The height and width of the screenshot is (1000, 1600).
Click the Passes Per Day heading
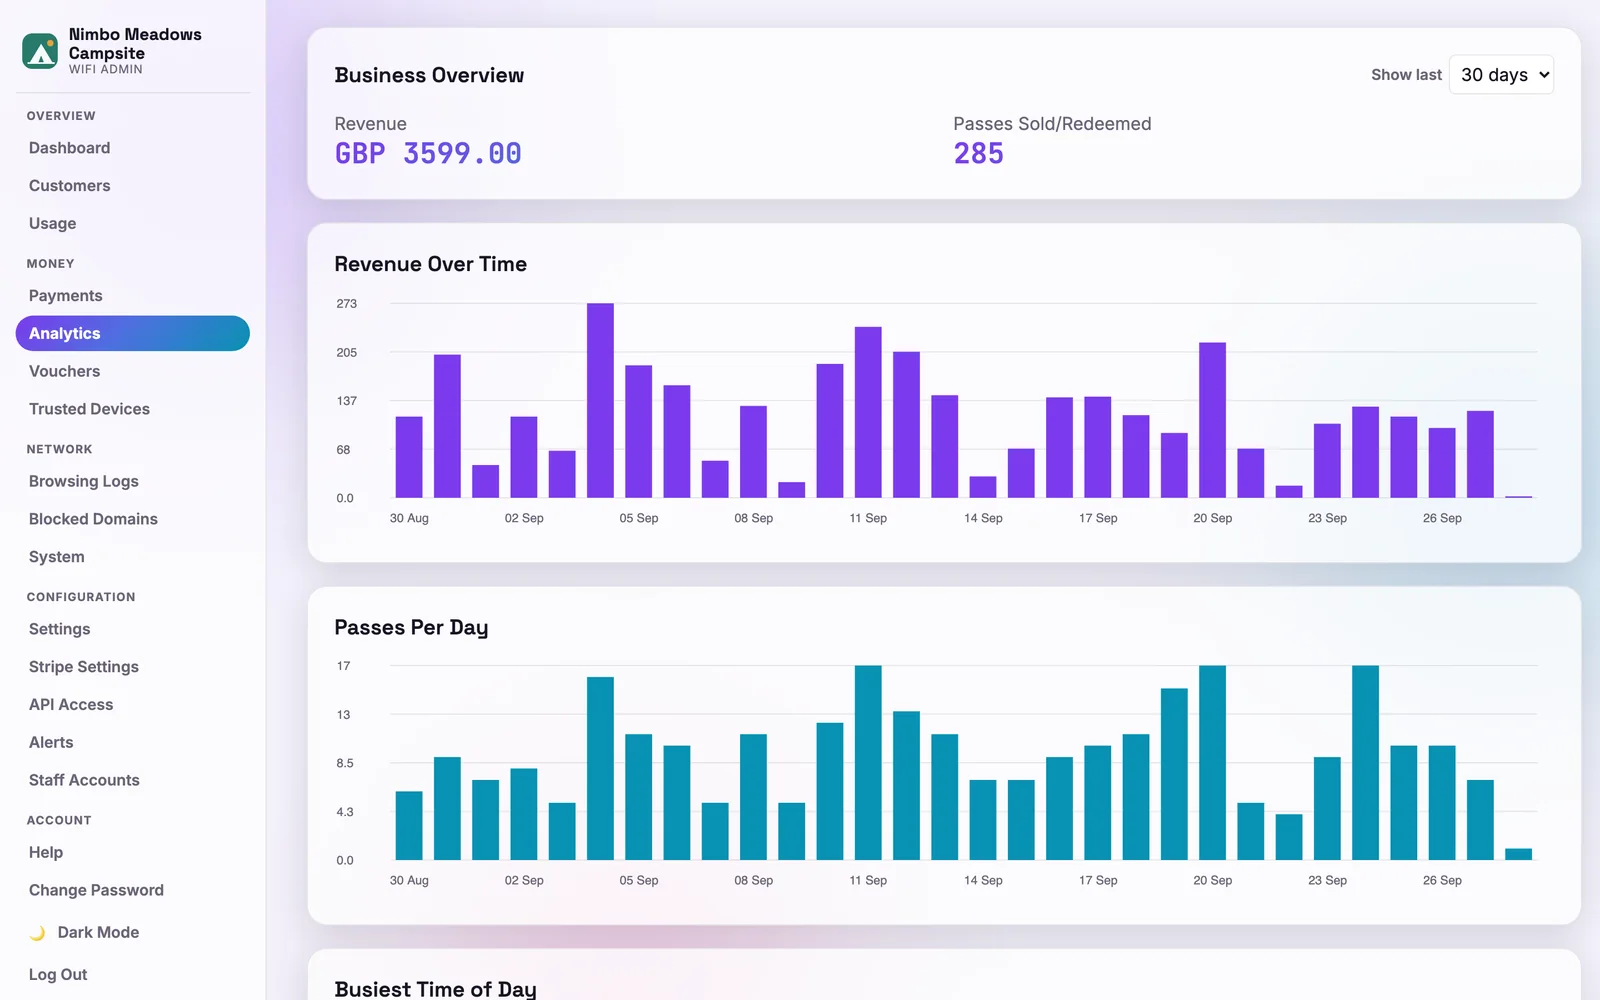pos(411,628)
